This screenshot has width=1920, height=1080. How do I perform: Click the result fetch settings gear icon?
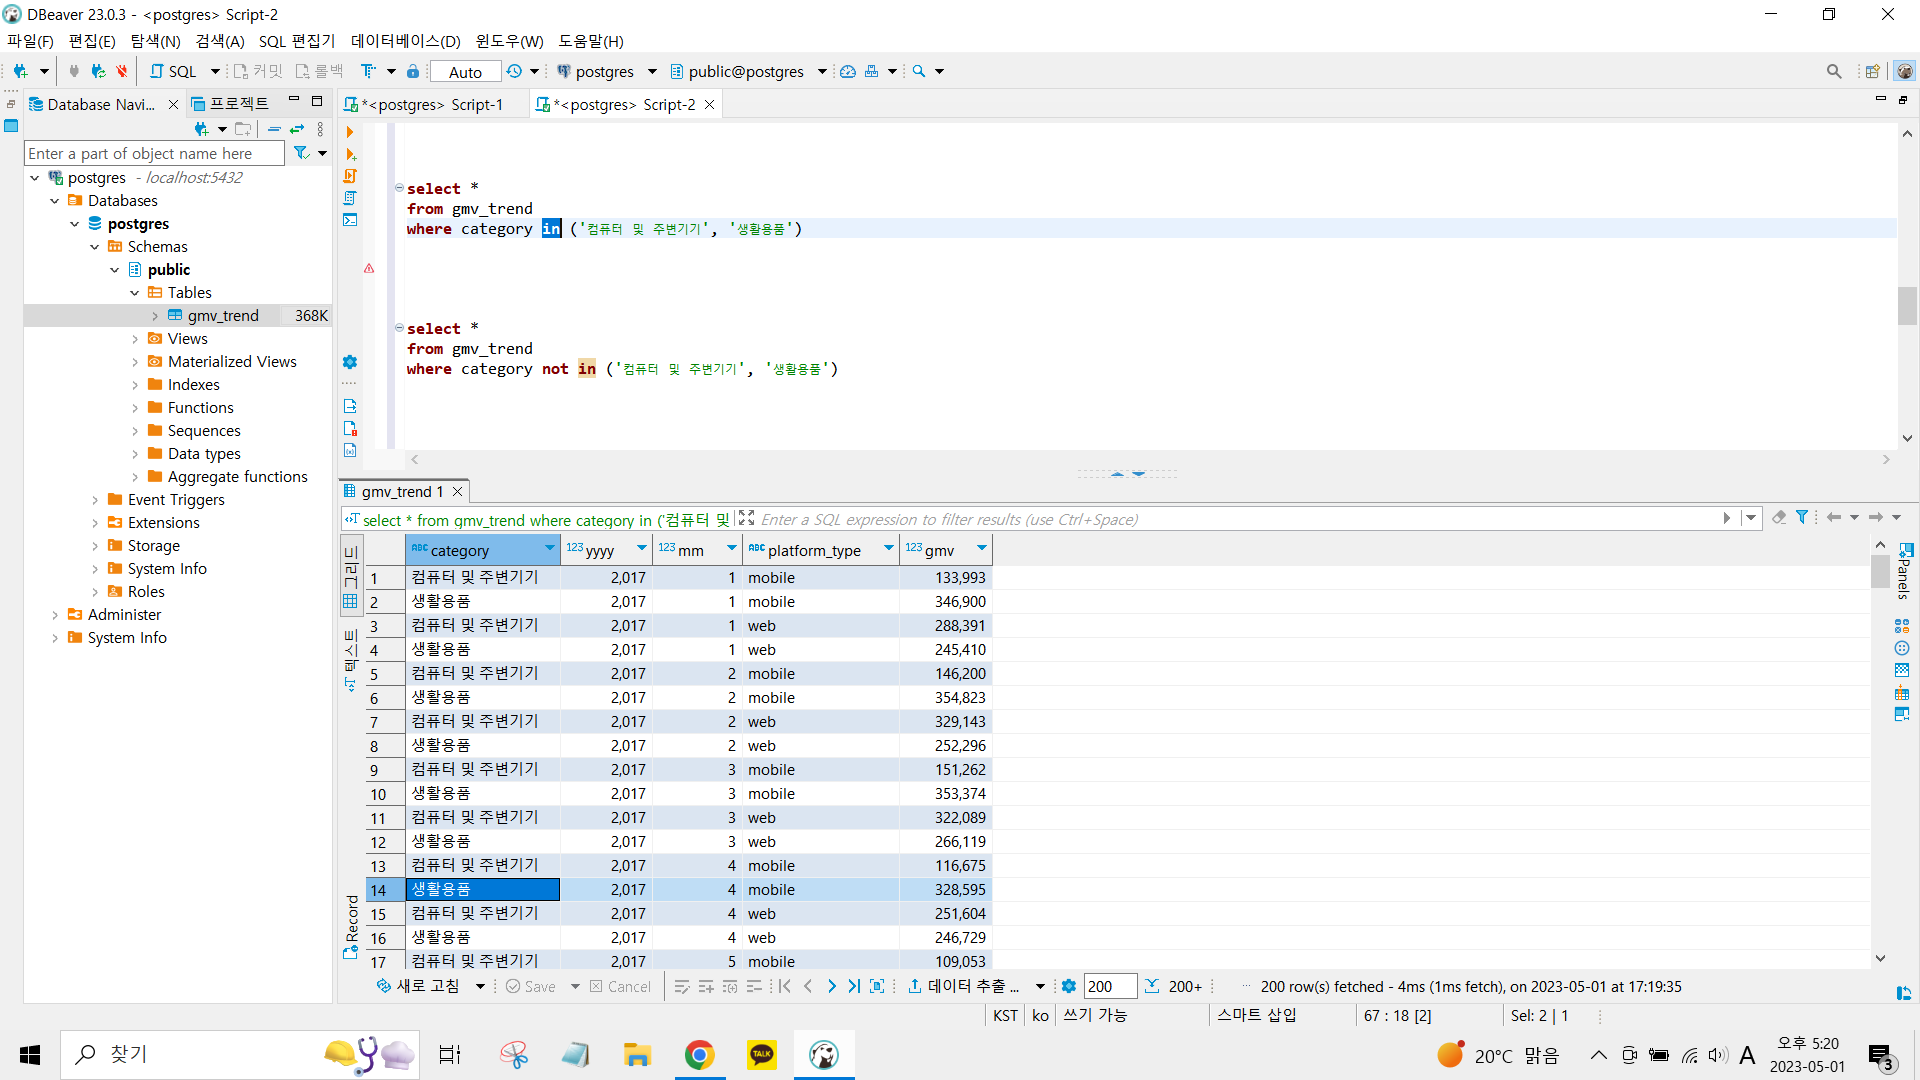(x=1068, y=987)
